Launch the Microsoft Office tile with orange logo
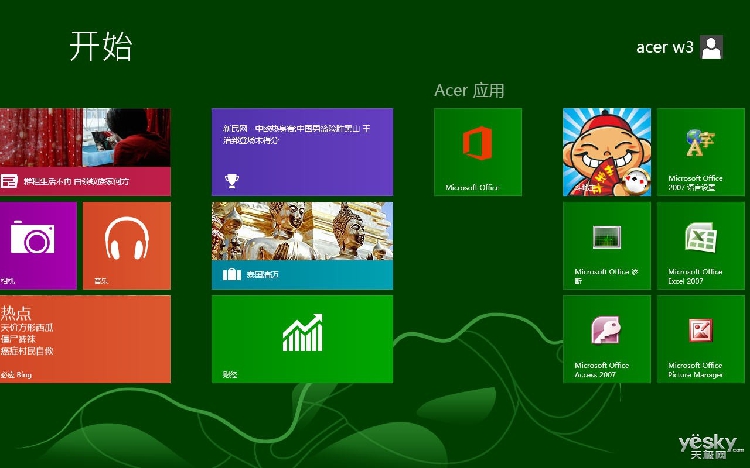The width and height of the screenshot is (750, 468). tap(478, 152)
